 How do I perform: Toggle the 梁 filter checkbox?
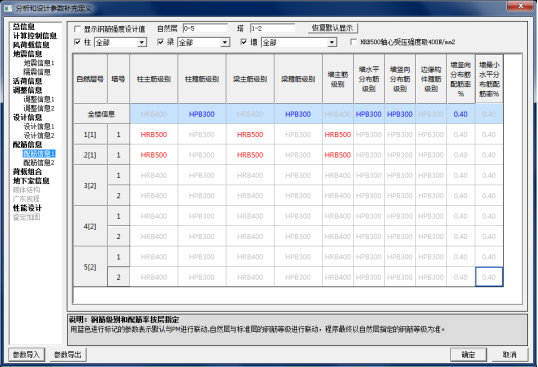(161, 42)
